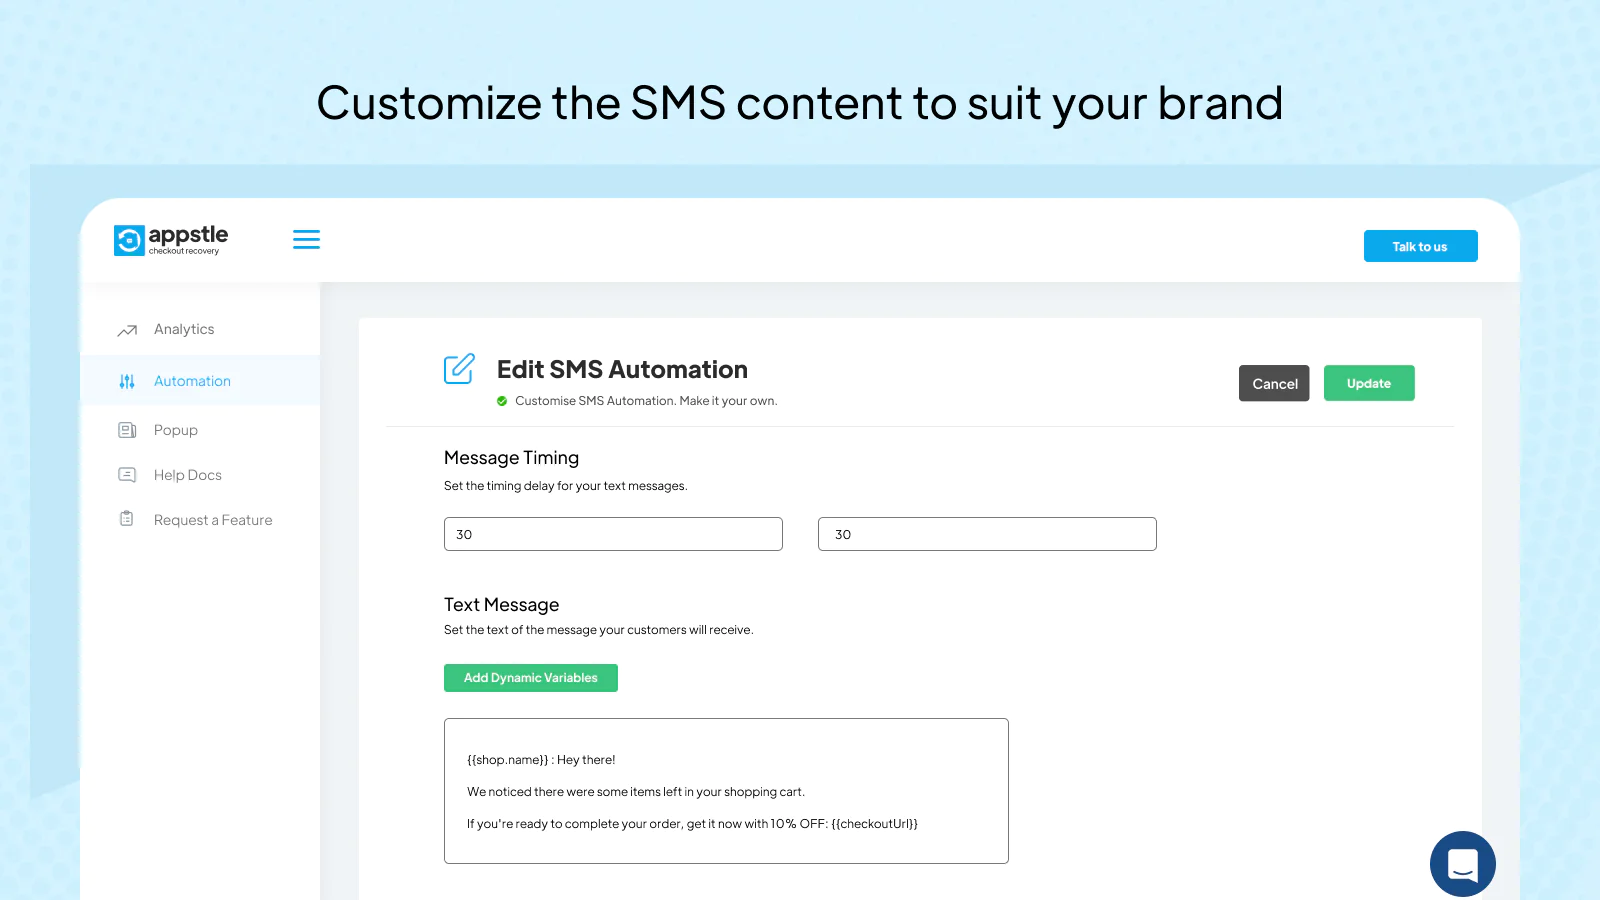Open the chat widget bubble
Screen dimensions: 1600x900
point(1462,864)
